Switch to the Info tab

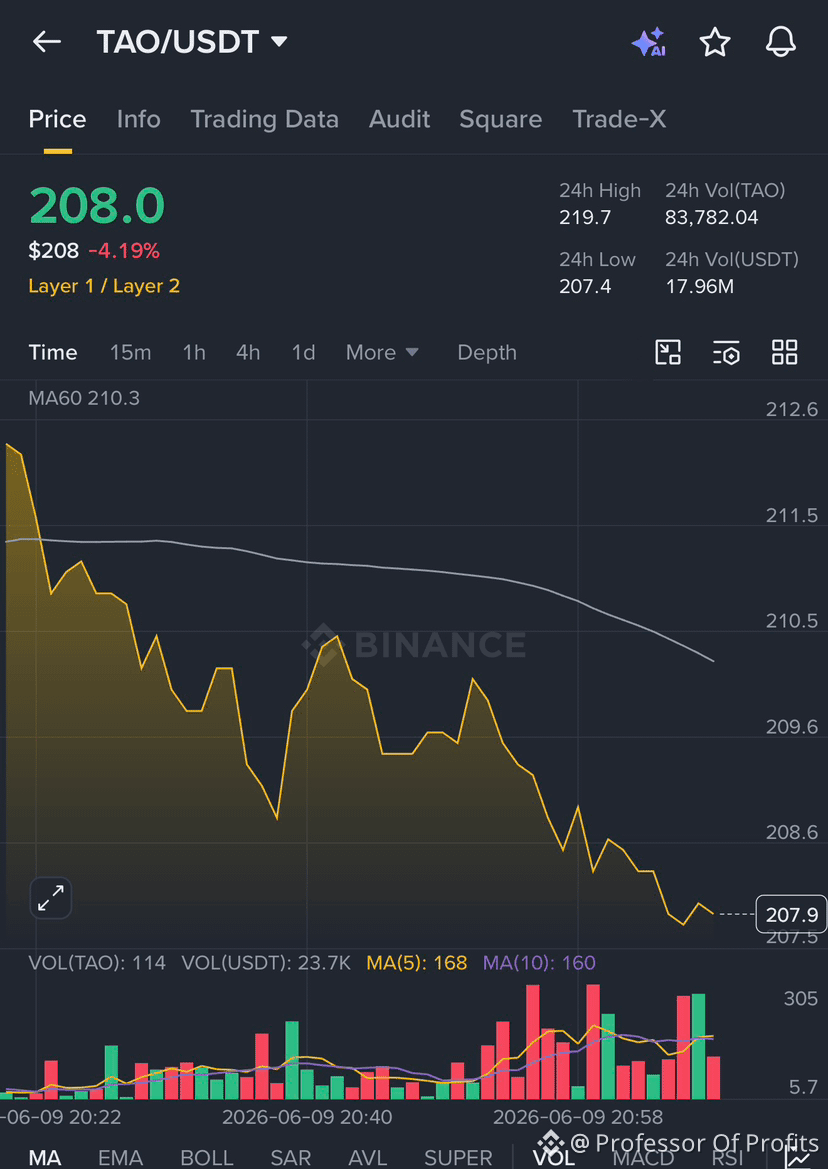[x=139, y=119]
